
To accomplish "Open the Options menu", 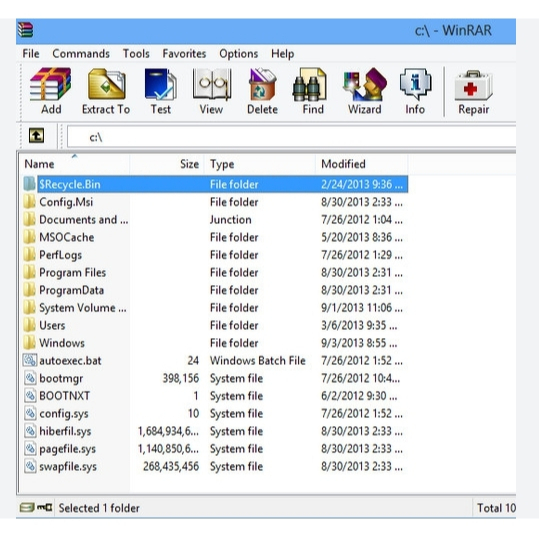I will (x=239, y=54).
